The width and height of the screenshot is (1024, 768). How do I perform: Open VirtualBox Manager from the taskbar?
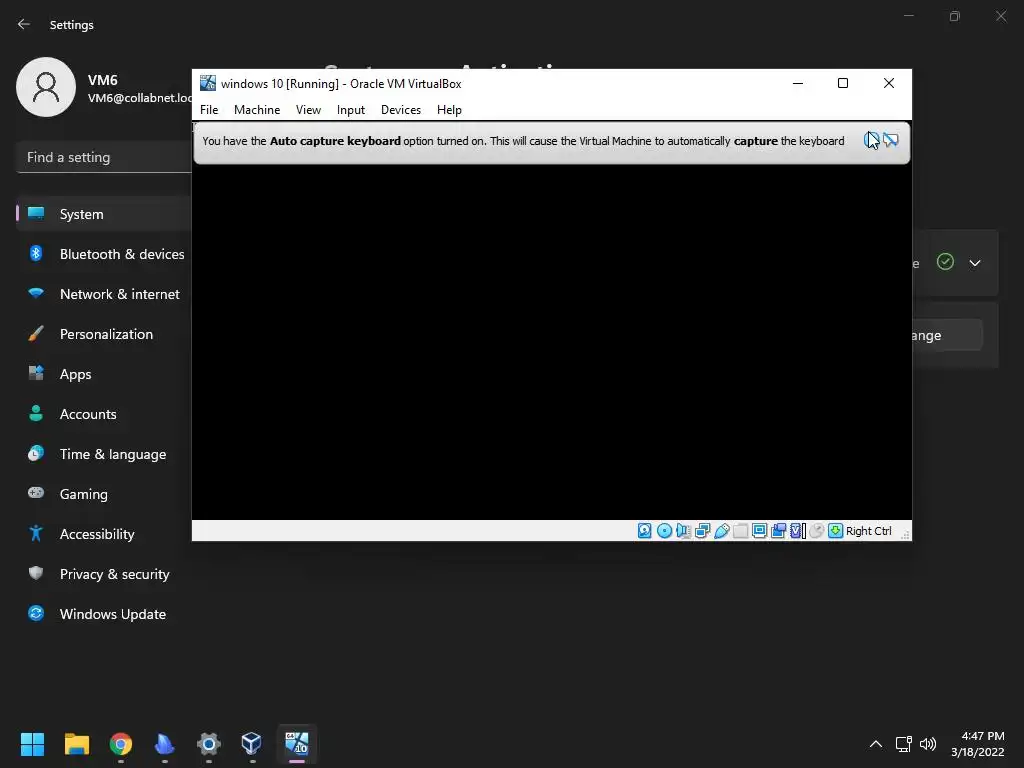(x=252, y=744)
